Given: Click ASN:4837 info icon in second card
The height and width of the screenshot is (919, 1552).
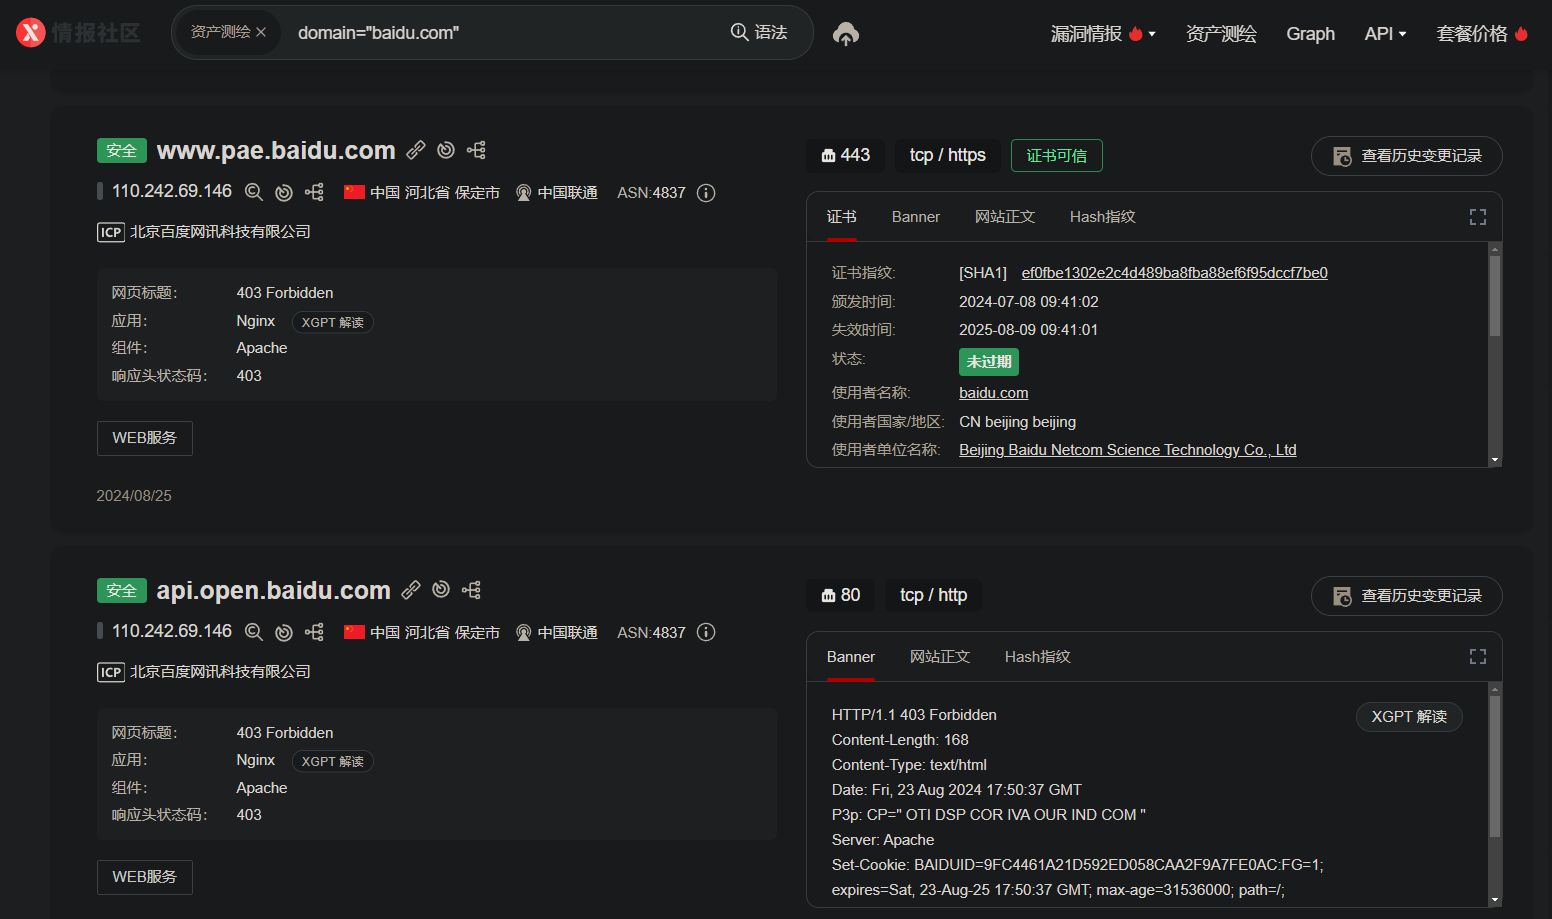Looking at the screenshot, I should tap(706, 632).
